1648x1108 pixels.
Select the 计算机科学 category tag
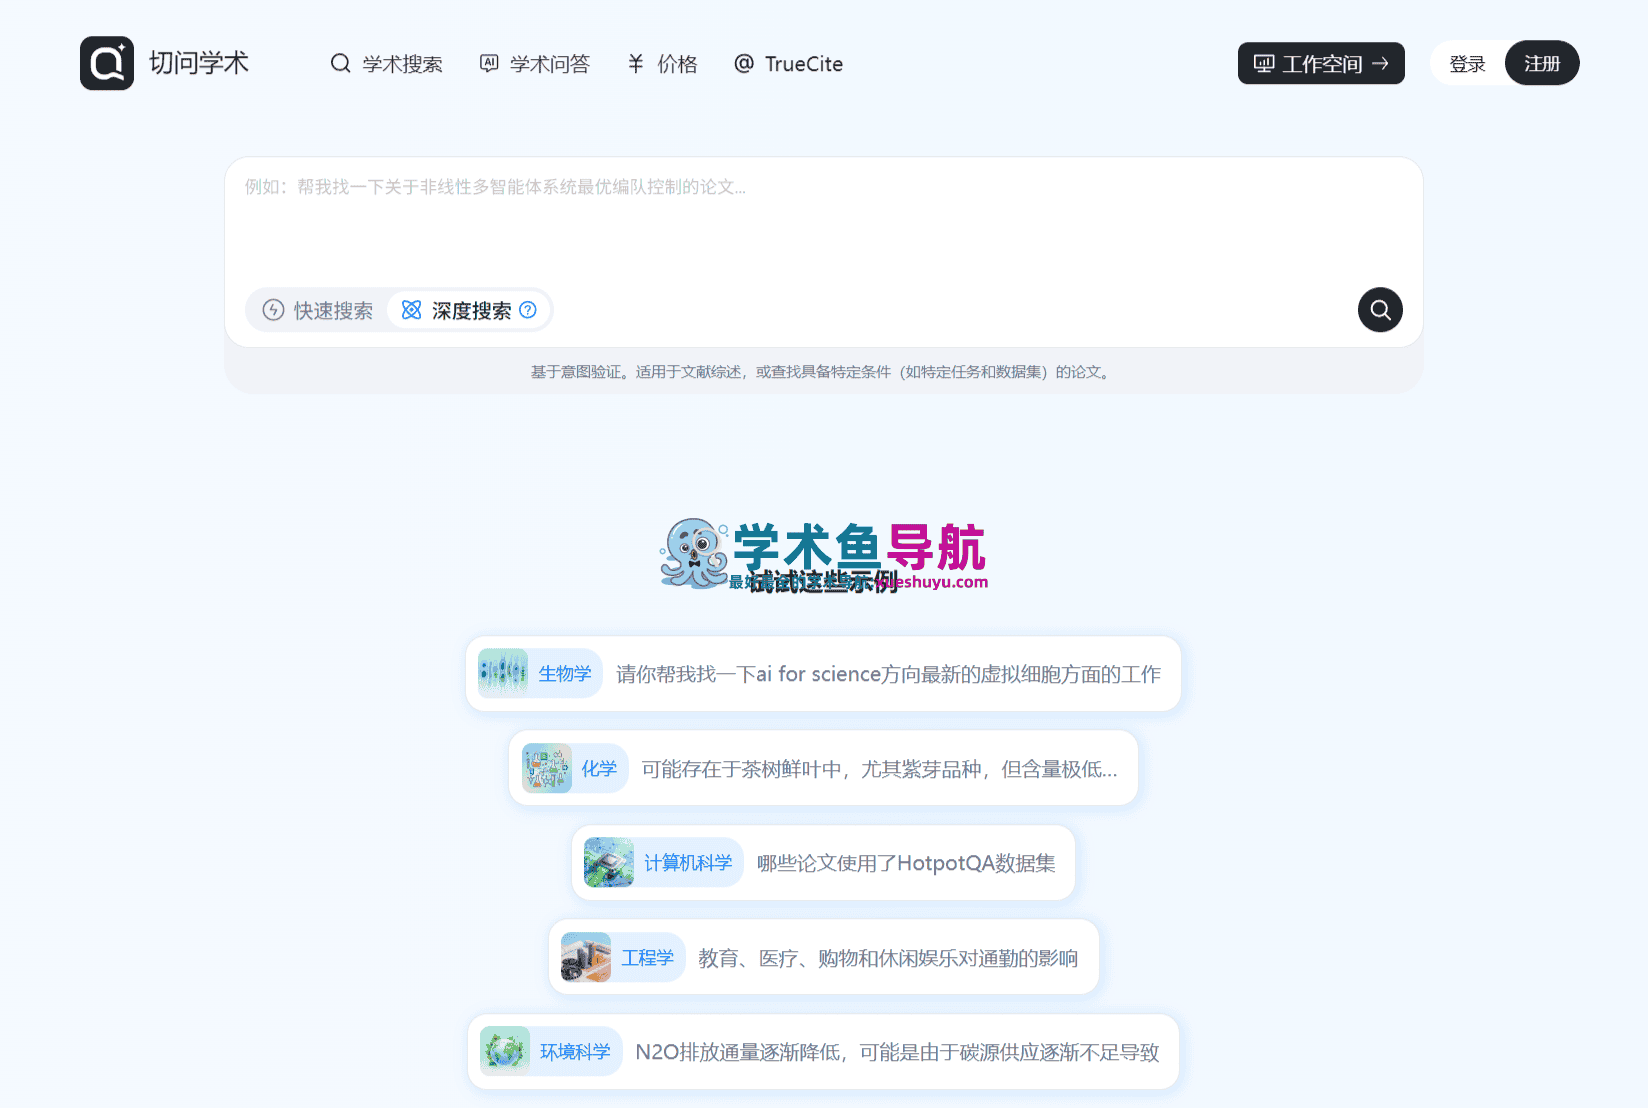pyautogui.click(x=688, y=862)
